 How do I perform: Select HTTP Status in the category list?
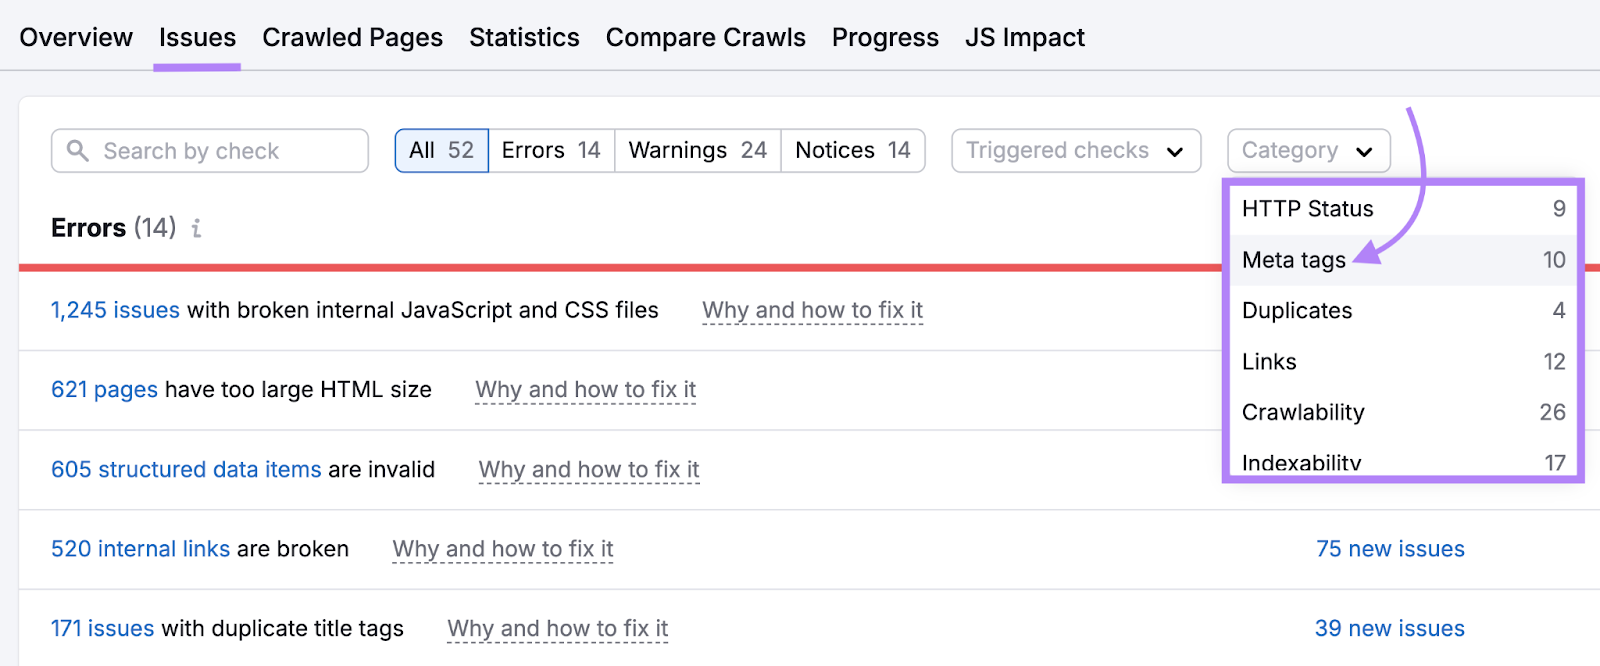pos(1306,209)
